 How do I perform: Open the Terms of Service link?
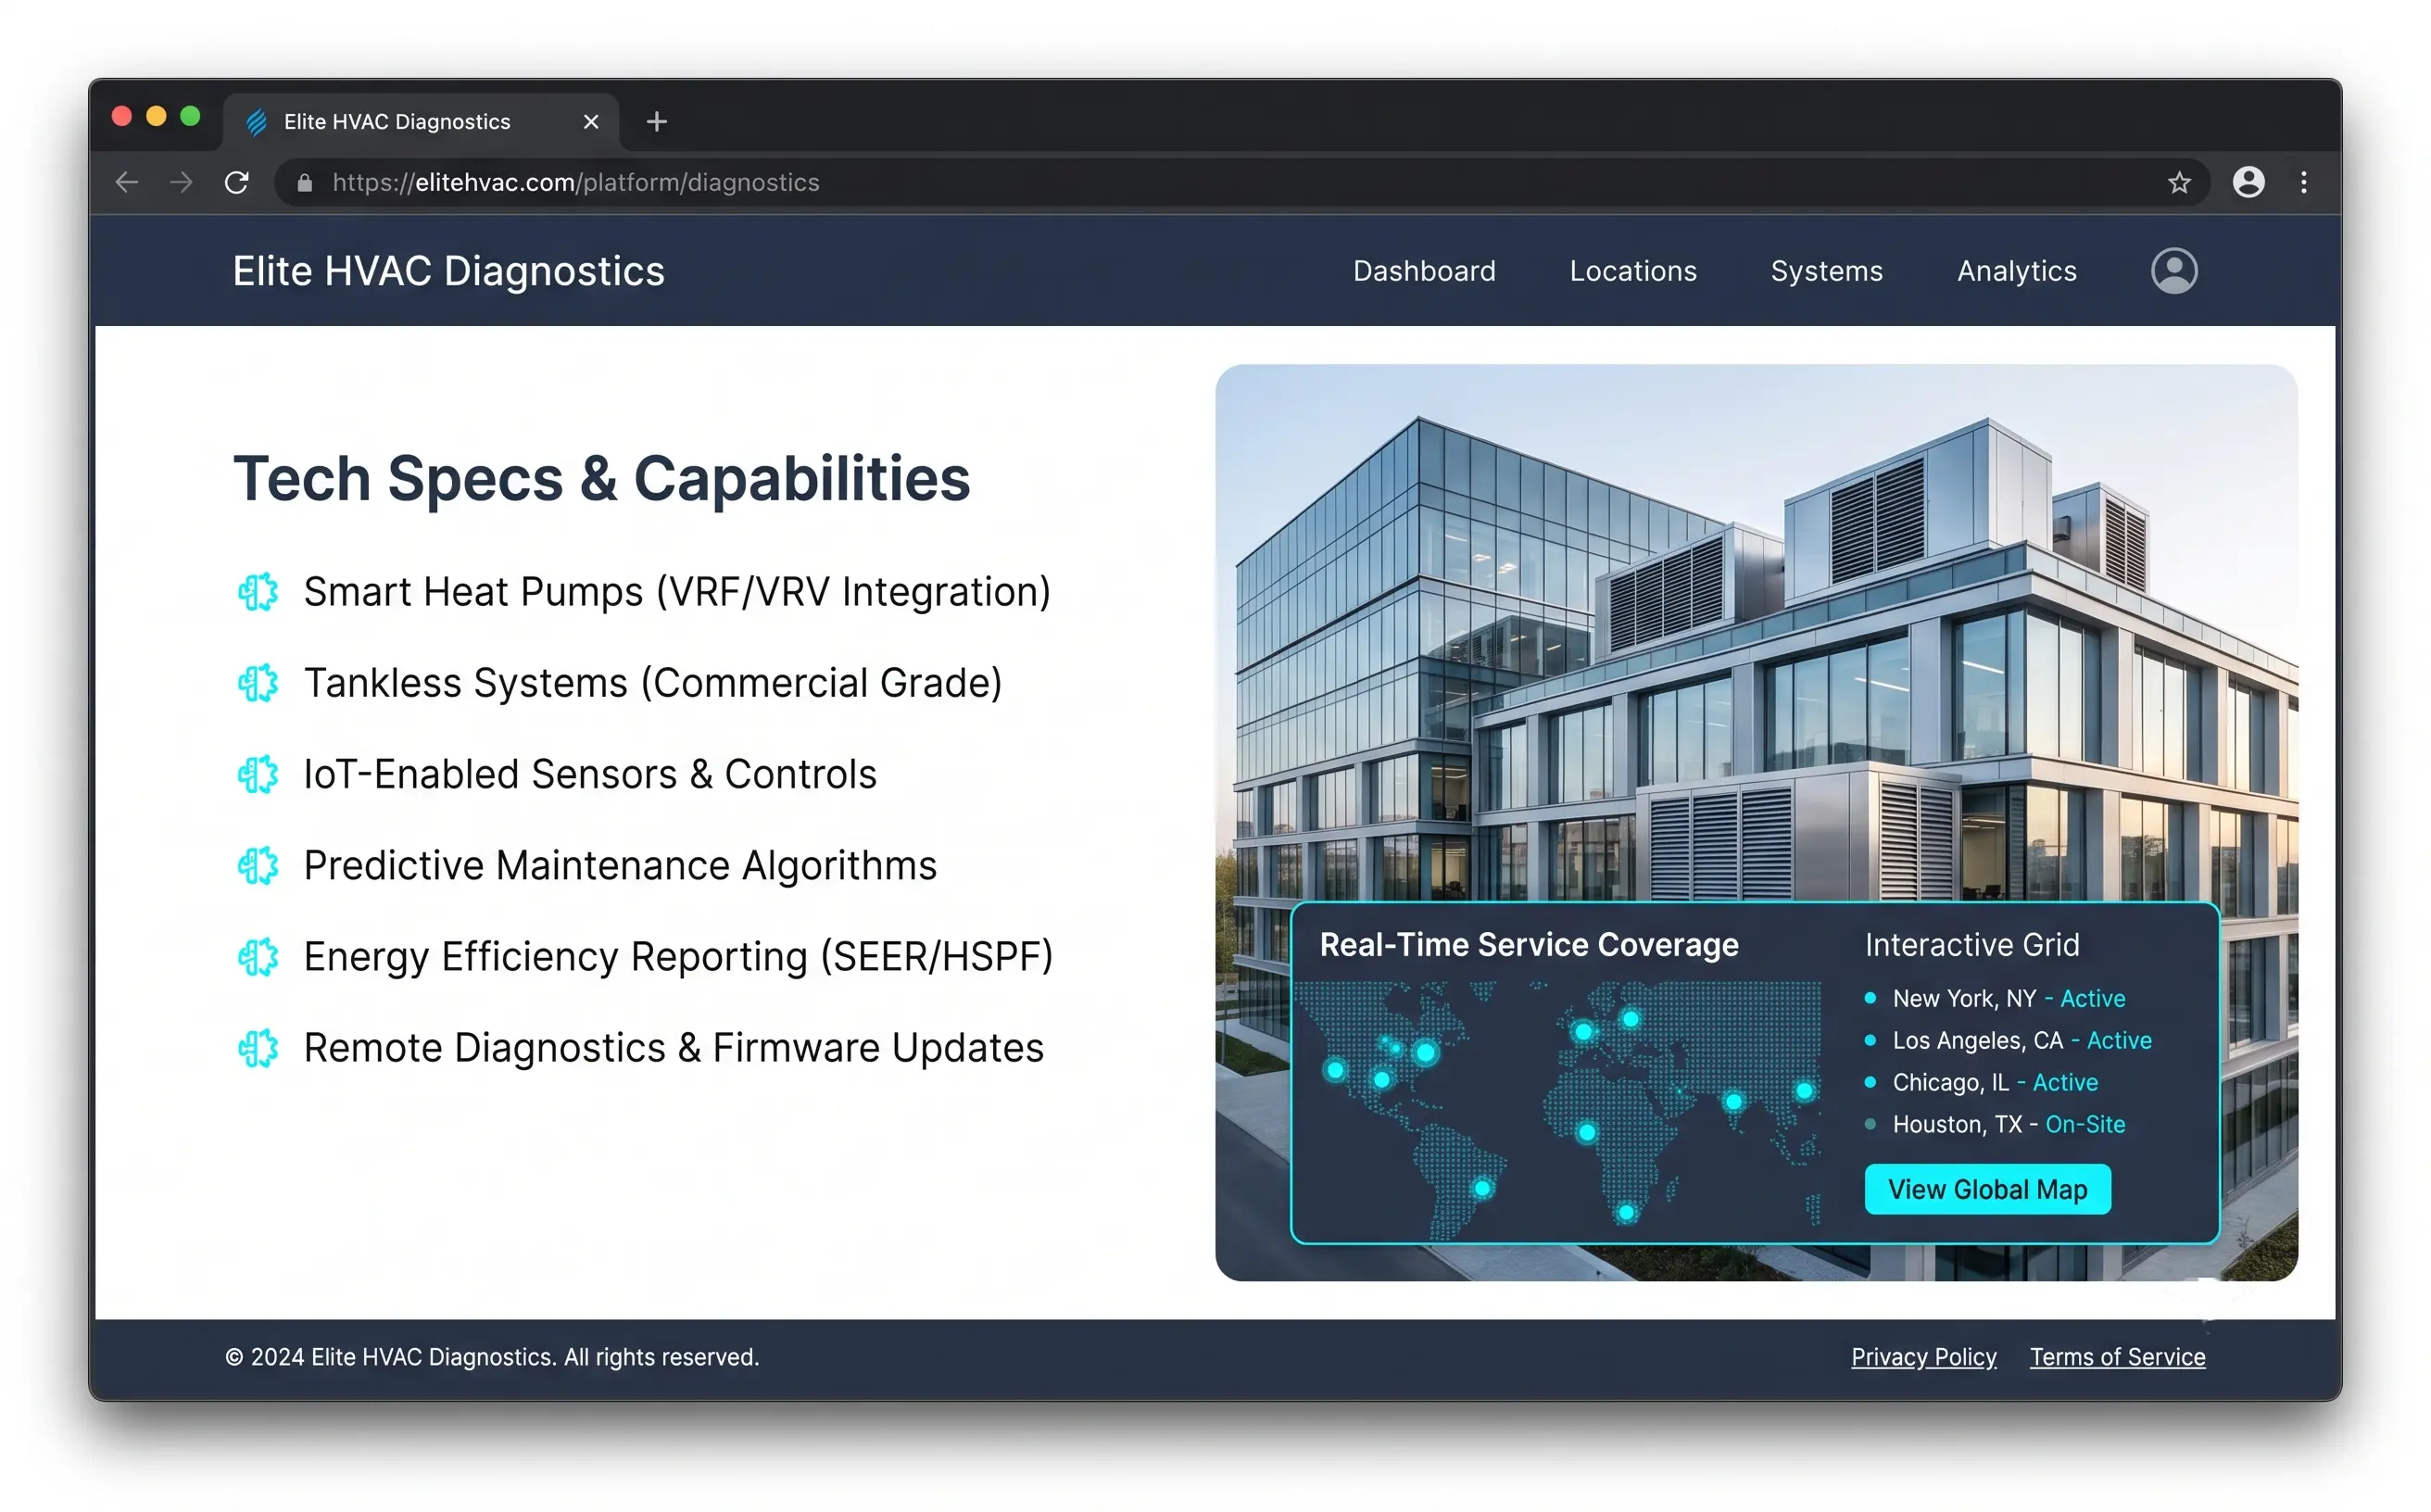coord(2117,1357)
